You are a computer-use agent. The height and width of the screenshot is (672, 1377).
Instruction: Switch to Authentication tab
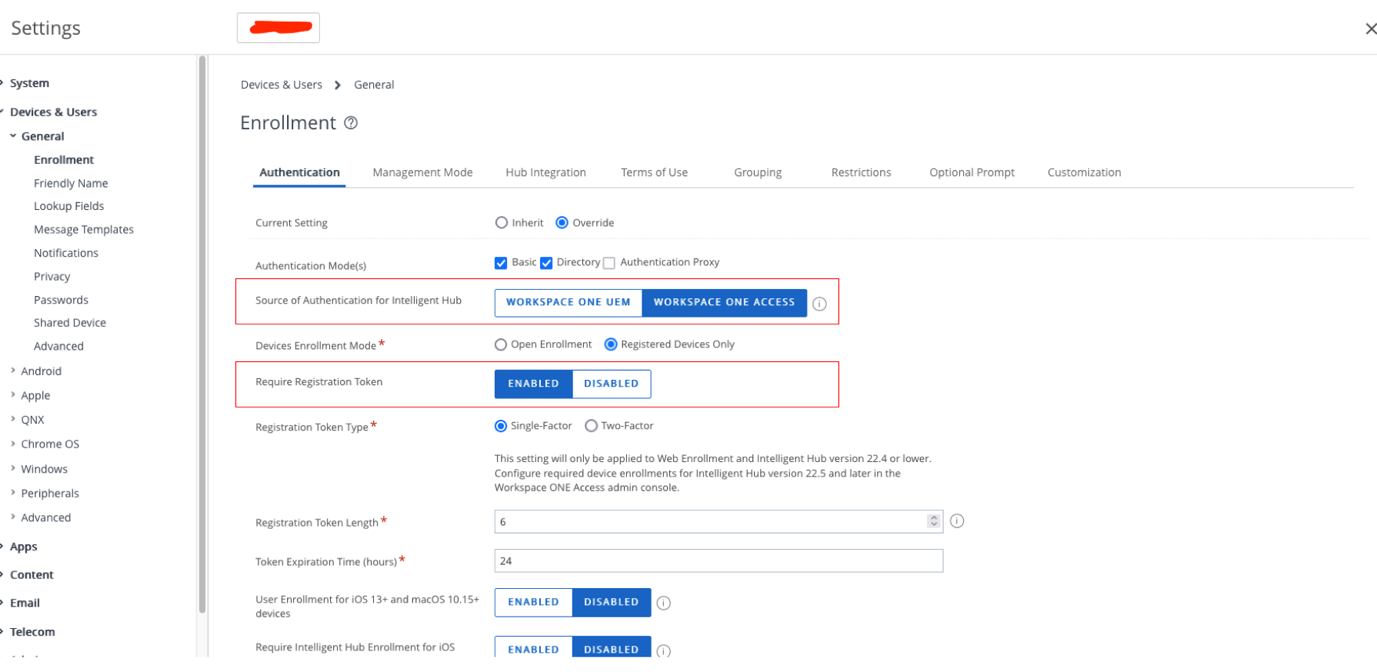299,172
